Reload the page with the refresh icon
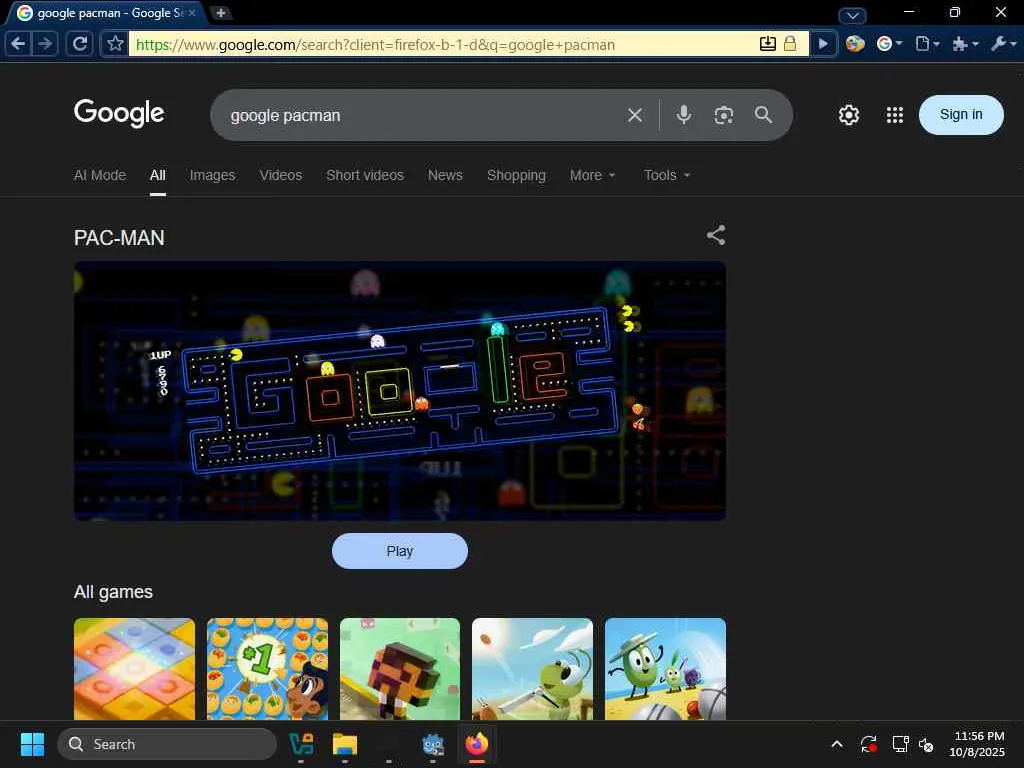The image size is (1024, 768). [x=80, y=44]
